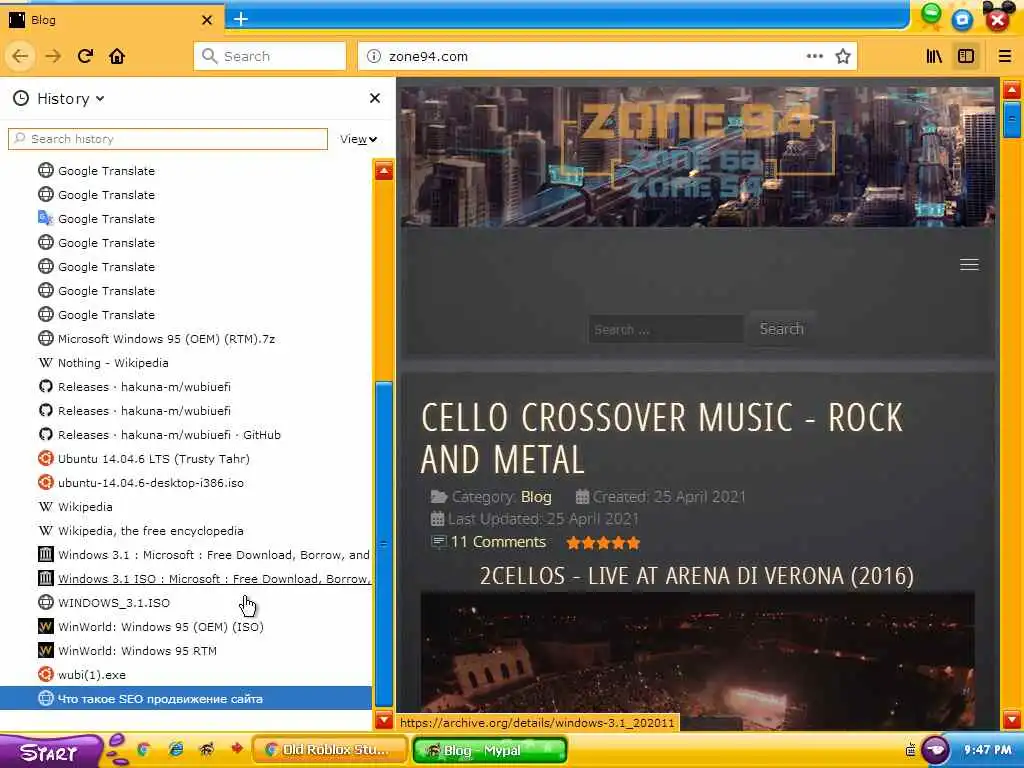Open the website hamburger navigation menu
Image resolution: width=1024 pixels, height=768 pixels.
(x=969, y=264)
